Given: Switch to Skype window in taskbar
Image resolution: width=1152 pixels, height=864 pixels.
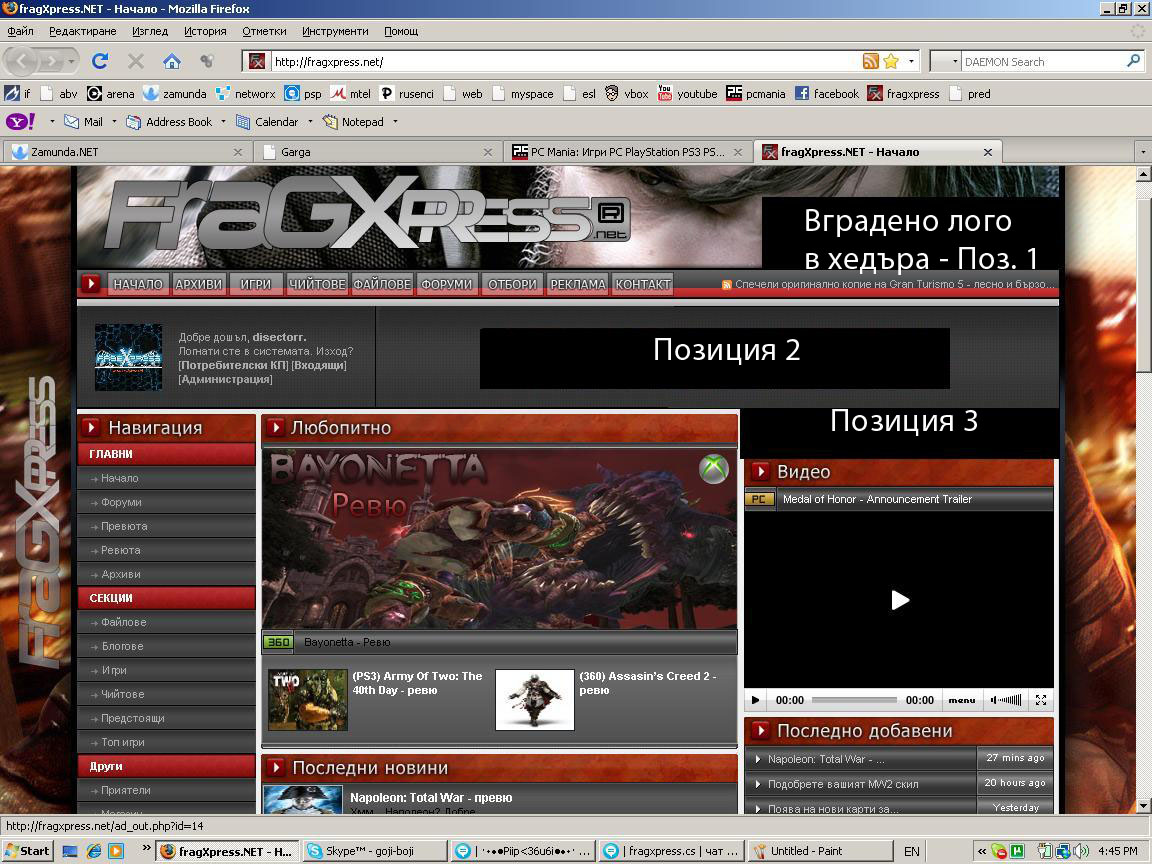Looking at the screenshot, I should coord(375,851).
